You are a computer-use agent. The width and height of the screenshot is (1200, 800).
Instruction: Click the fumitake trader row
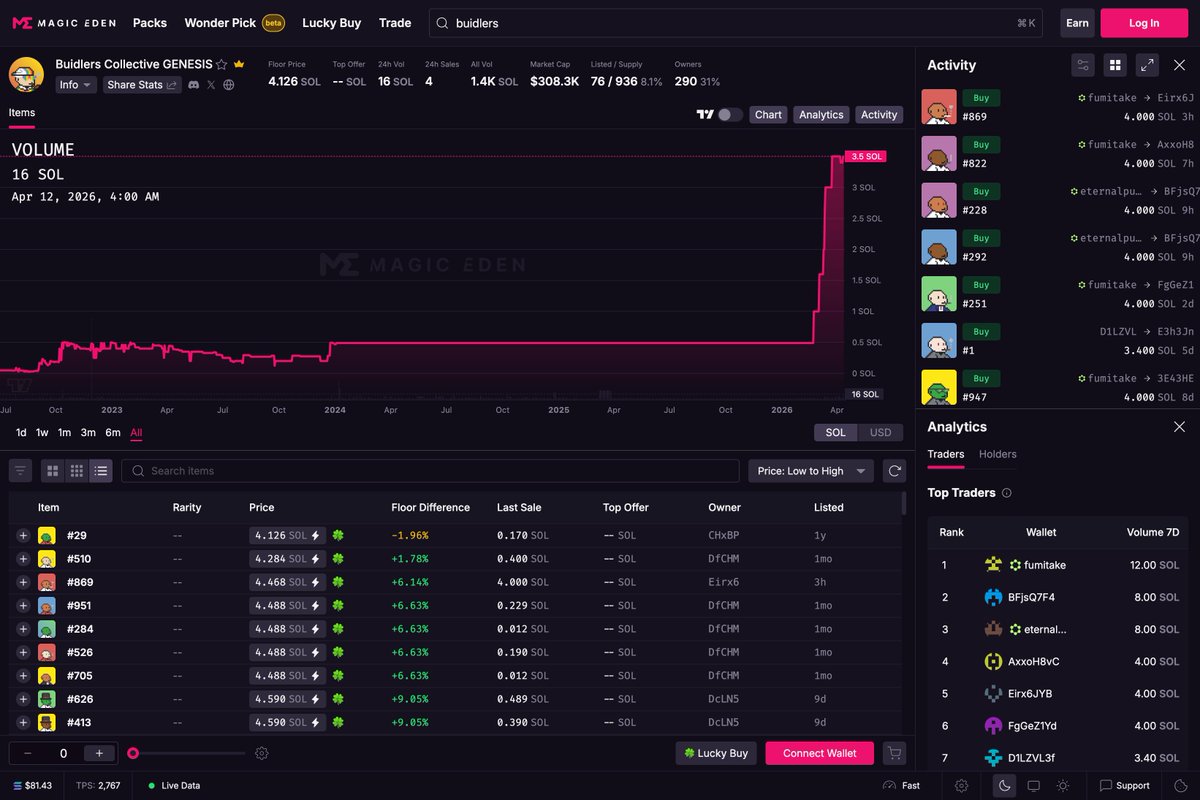click(x=1060, y=565)
